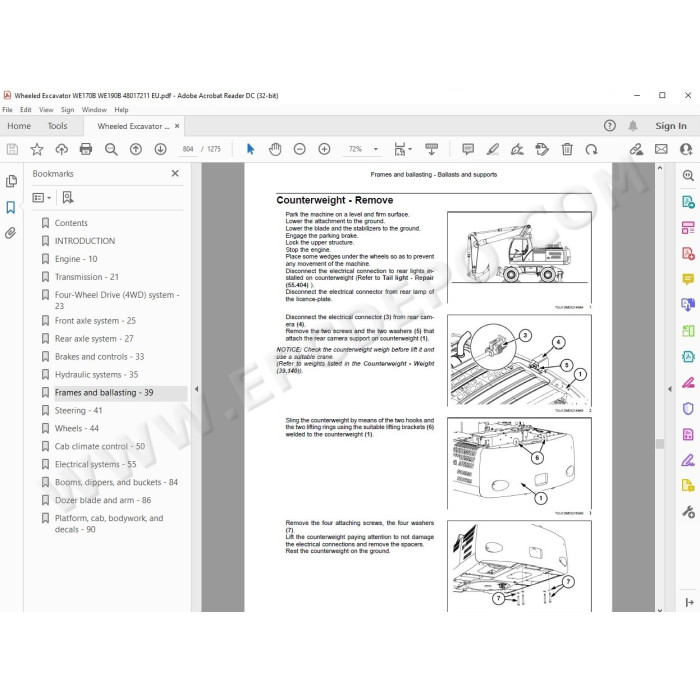Open the Contents bookmark
Image resolution: width=700 pixels, height=700 pixels.
point(71,223)
